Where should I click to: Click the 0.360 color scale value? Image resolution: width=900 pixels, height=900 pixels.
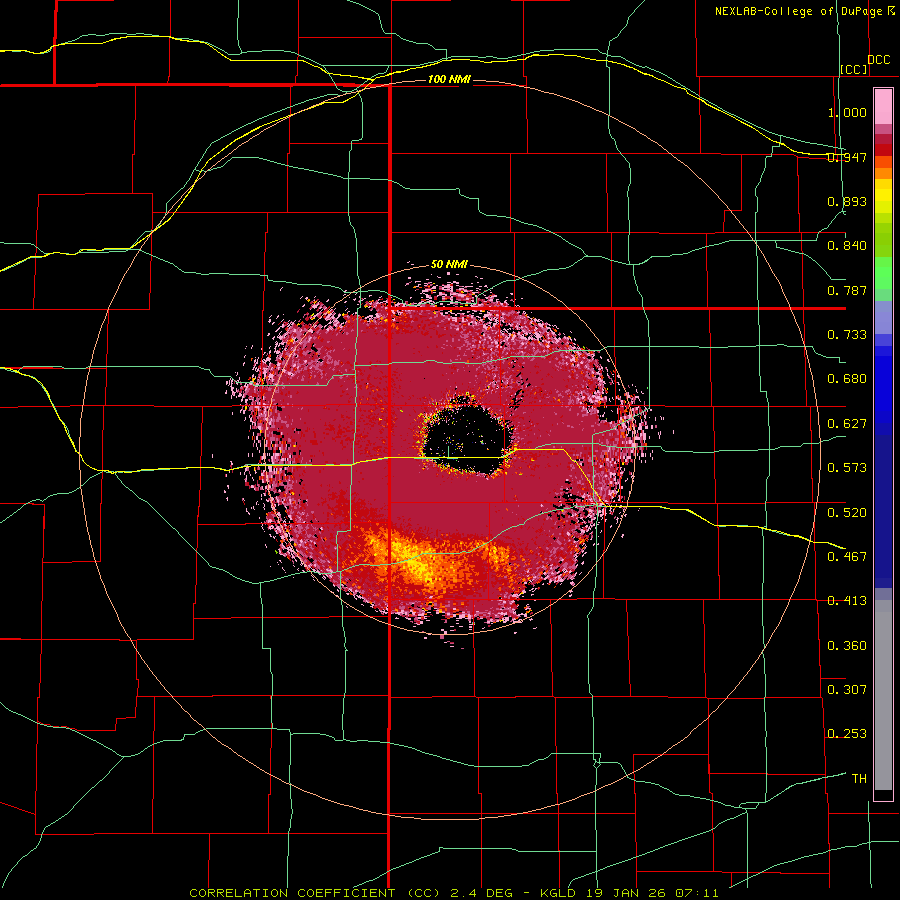[x=847, y=646]
